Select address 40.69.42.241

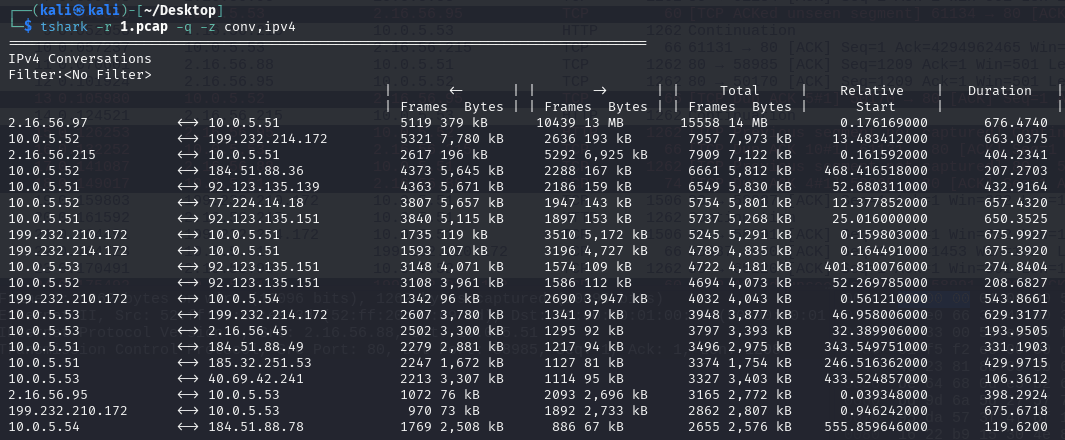[255, 379]
